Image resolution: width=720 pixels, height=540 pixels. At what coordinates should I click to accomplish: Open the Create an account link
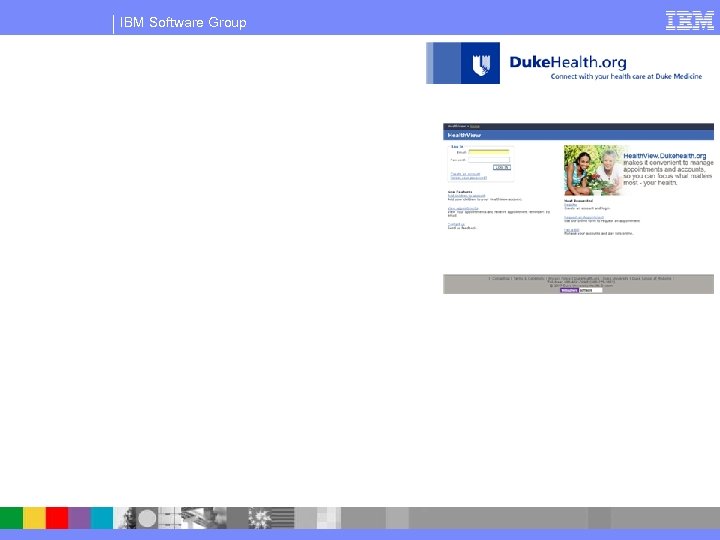coord(465,174)
